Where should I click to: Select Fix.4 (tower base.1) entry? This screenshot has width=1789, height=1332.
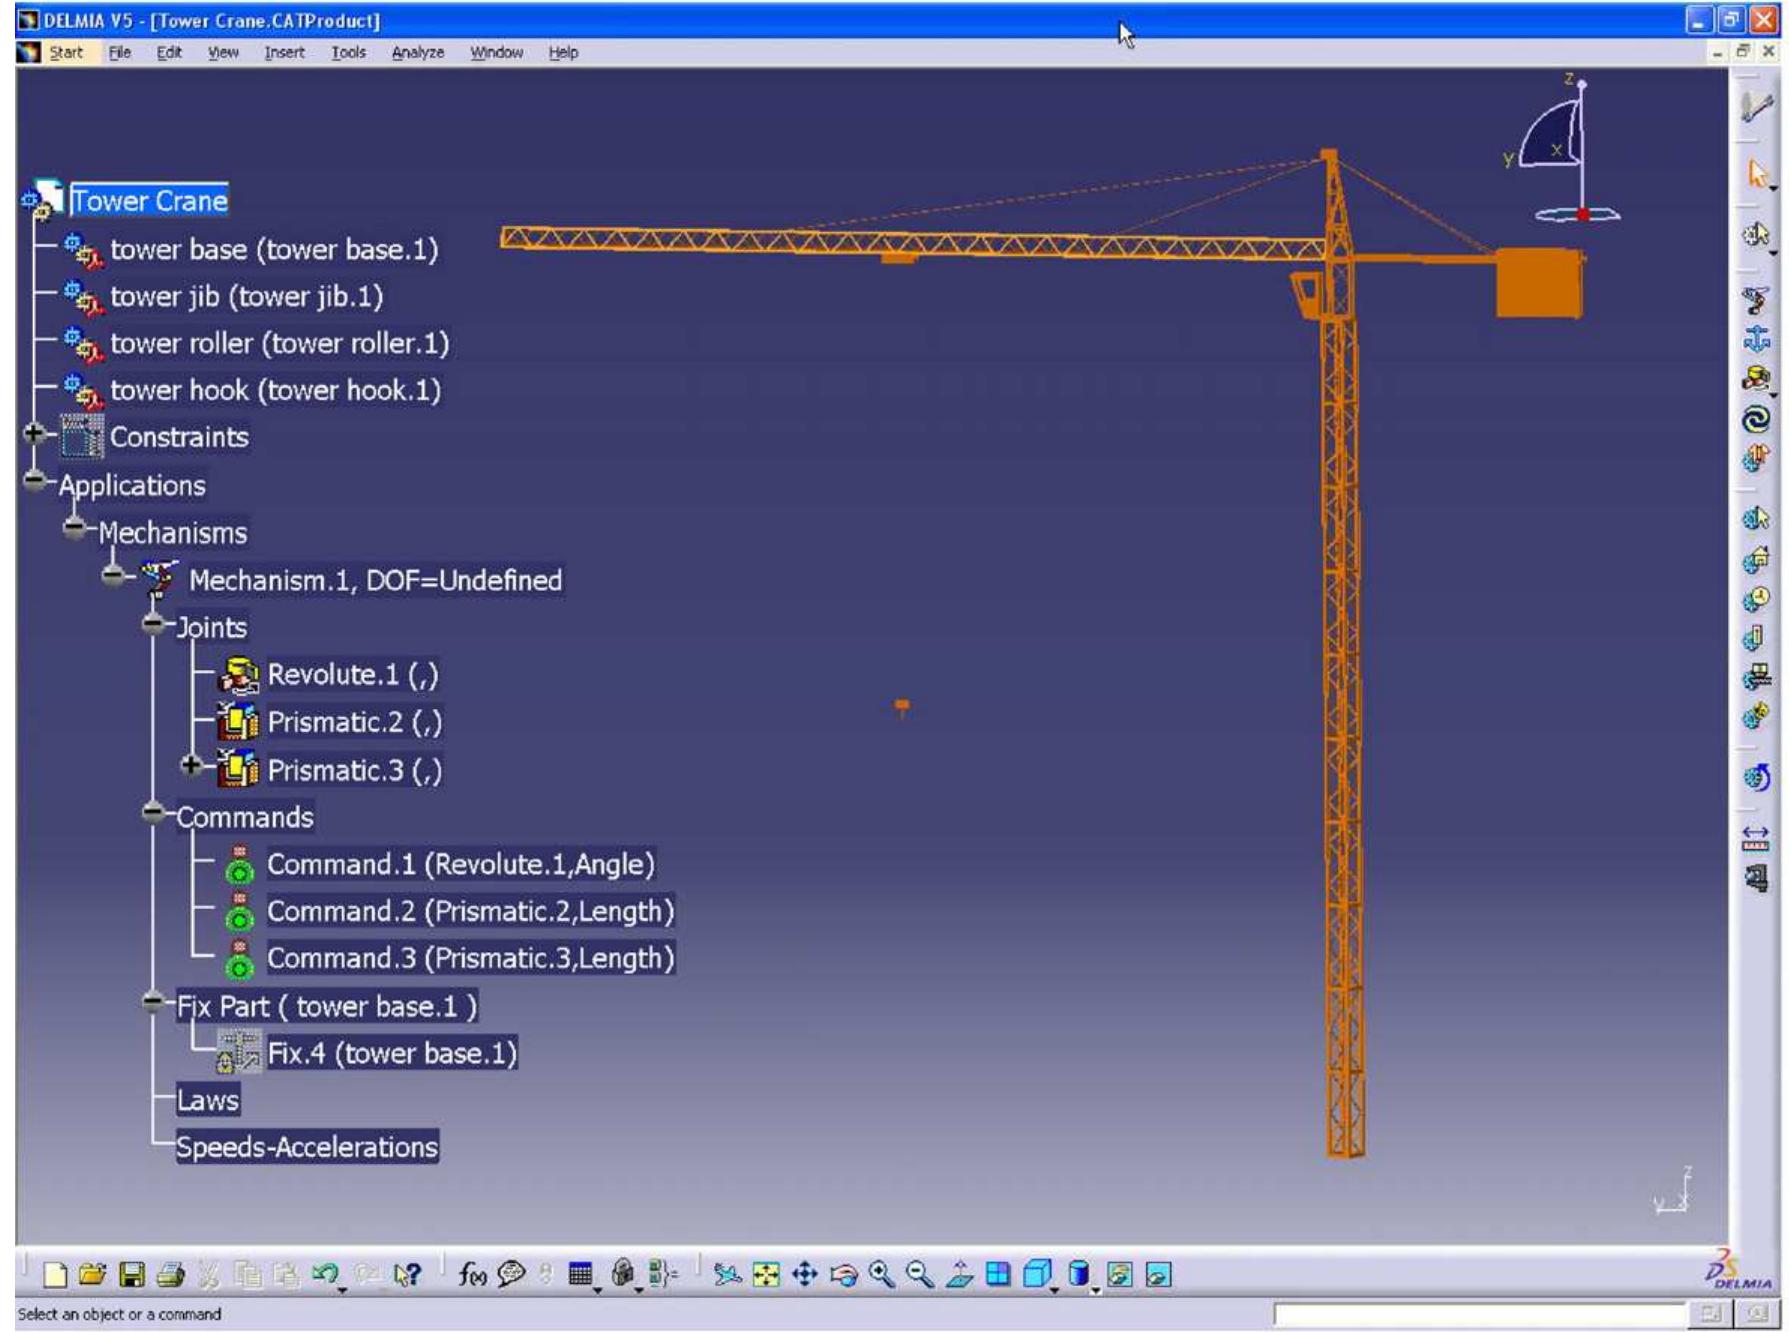pos(392,1053)
